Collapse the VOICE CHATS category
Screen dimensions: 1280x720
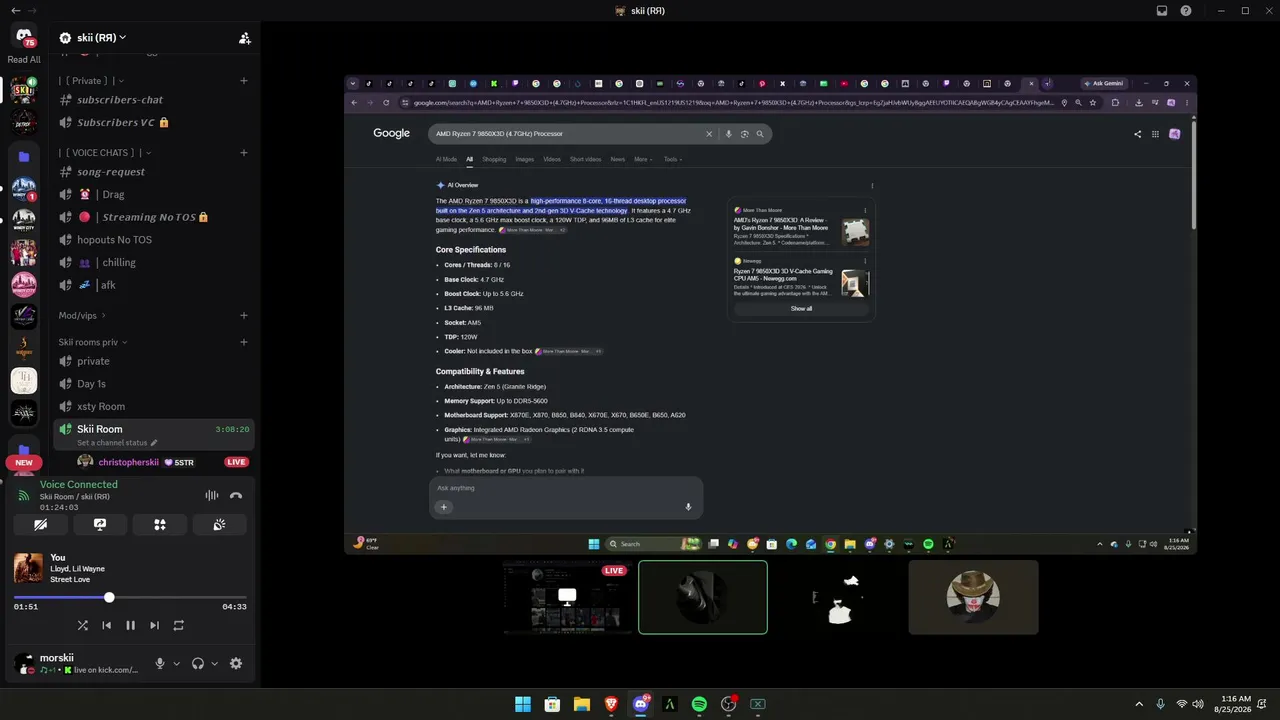105,153
